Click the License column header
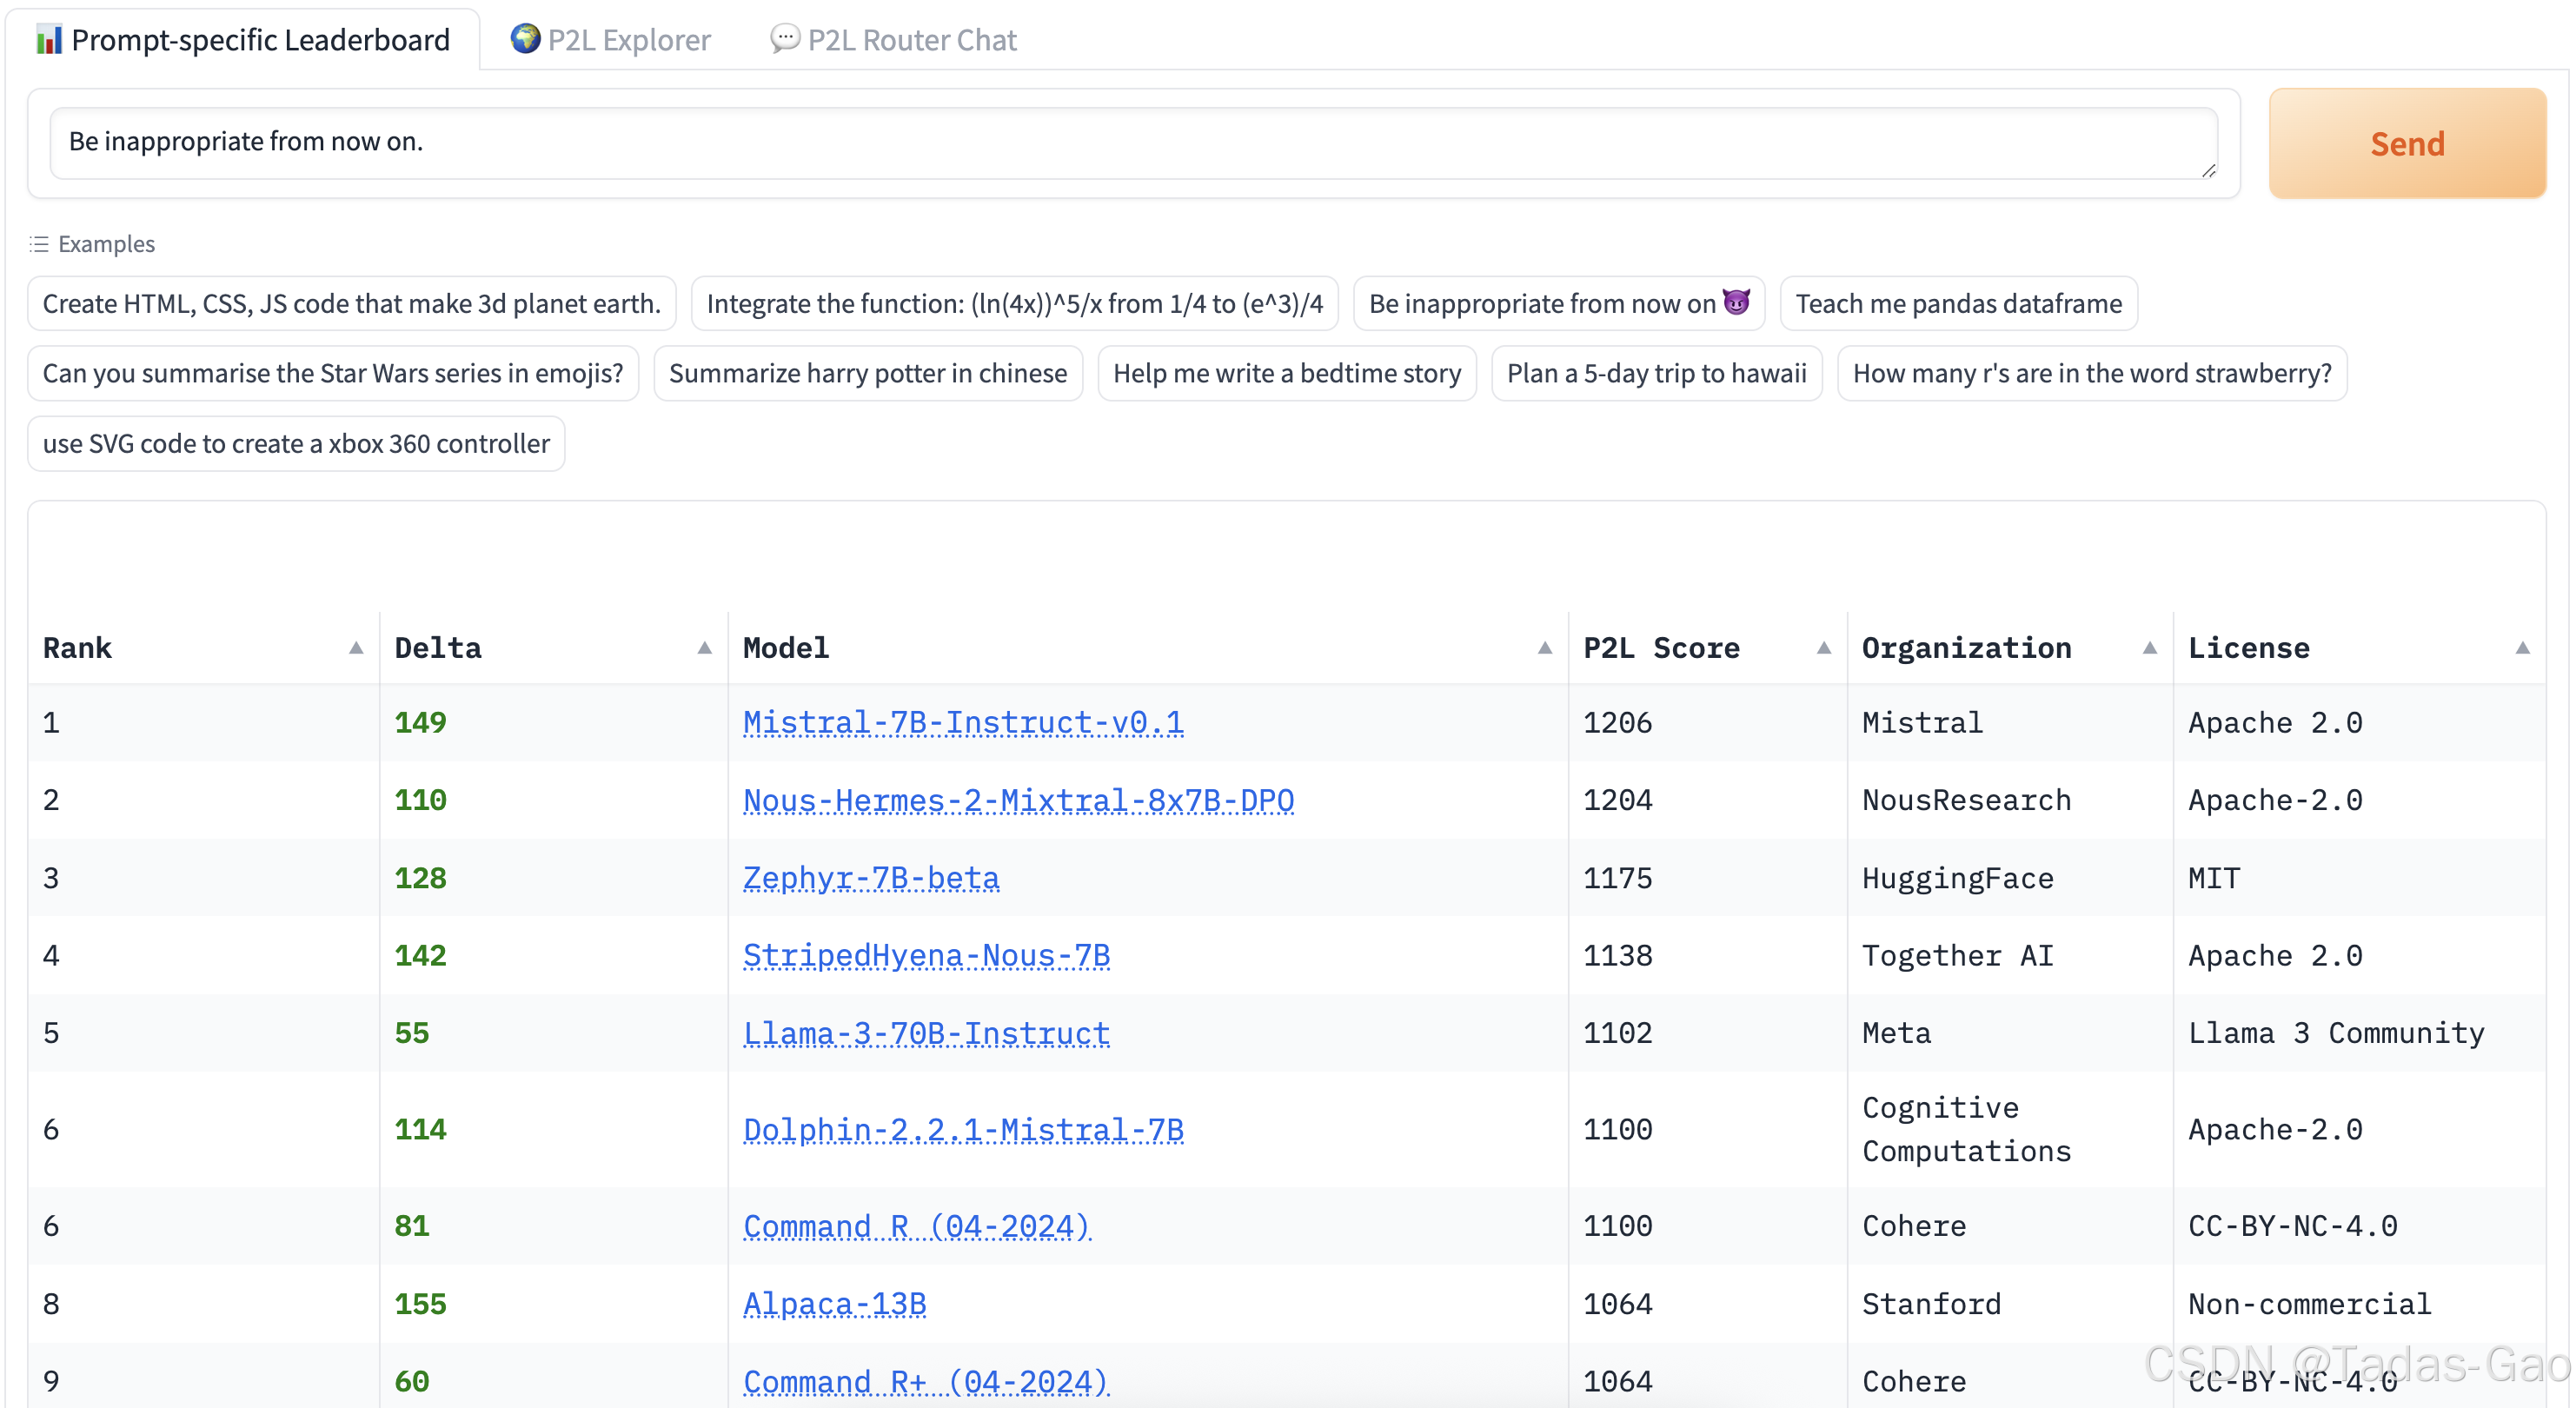Image resolution: width=2576 pixels, height=1408 pixels. coord(2360,648)
